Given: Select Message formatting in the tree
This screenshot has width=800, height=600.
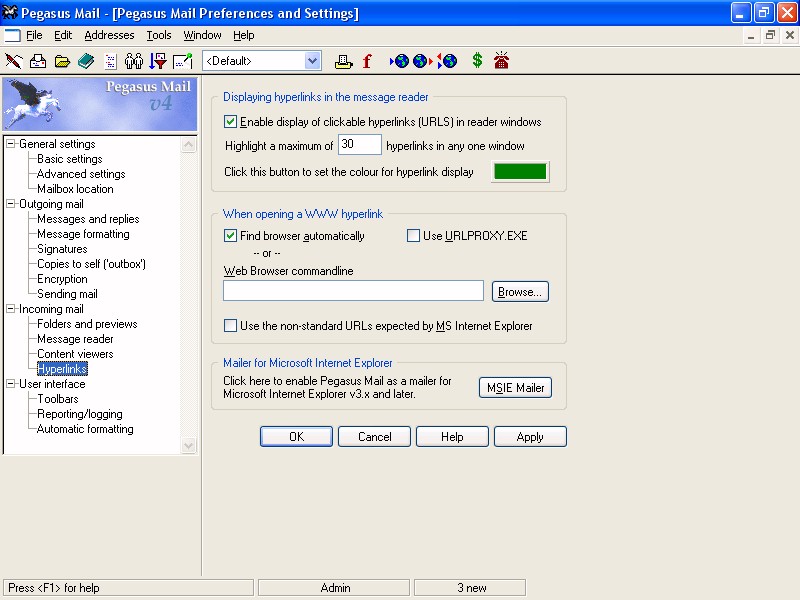Looking at the screenshot, I should pyautogui.click(x=83, y=234).
